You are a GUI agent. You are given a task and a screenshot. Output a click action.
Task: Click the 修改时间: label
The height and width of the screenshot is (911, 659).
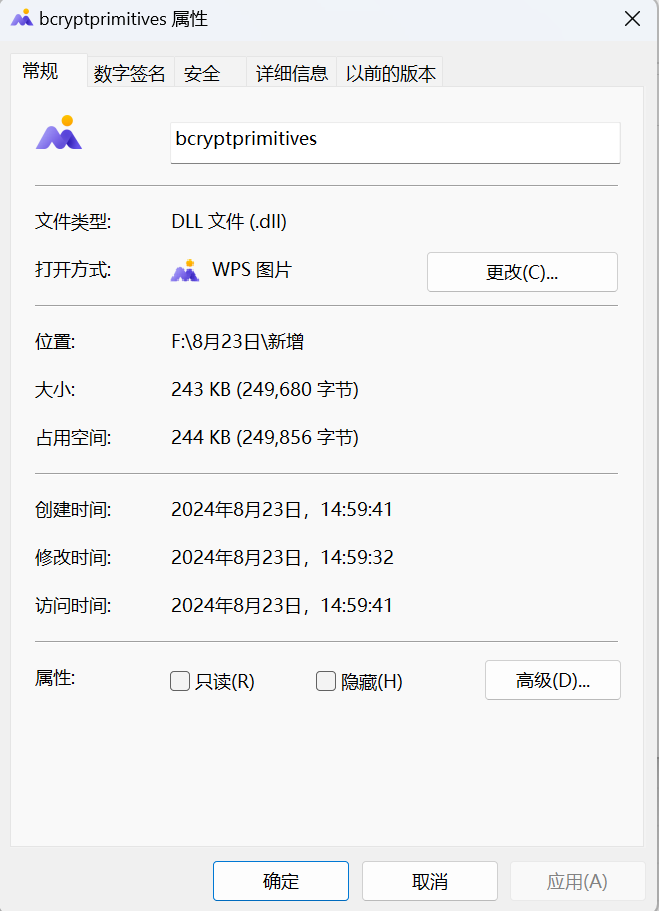(x=73, y=558)
